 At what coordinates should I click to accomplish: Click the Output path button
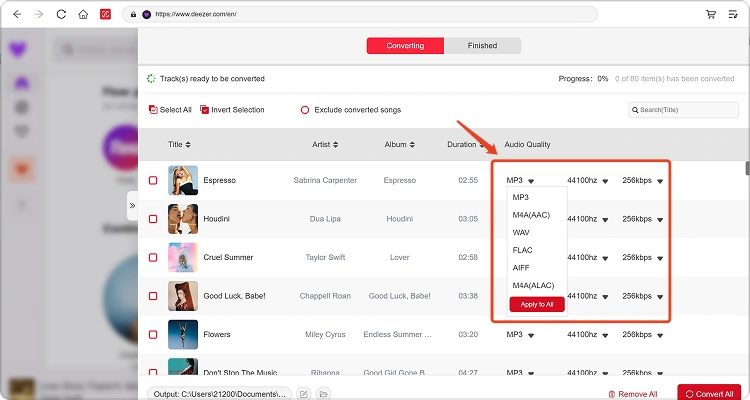219,394
